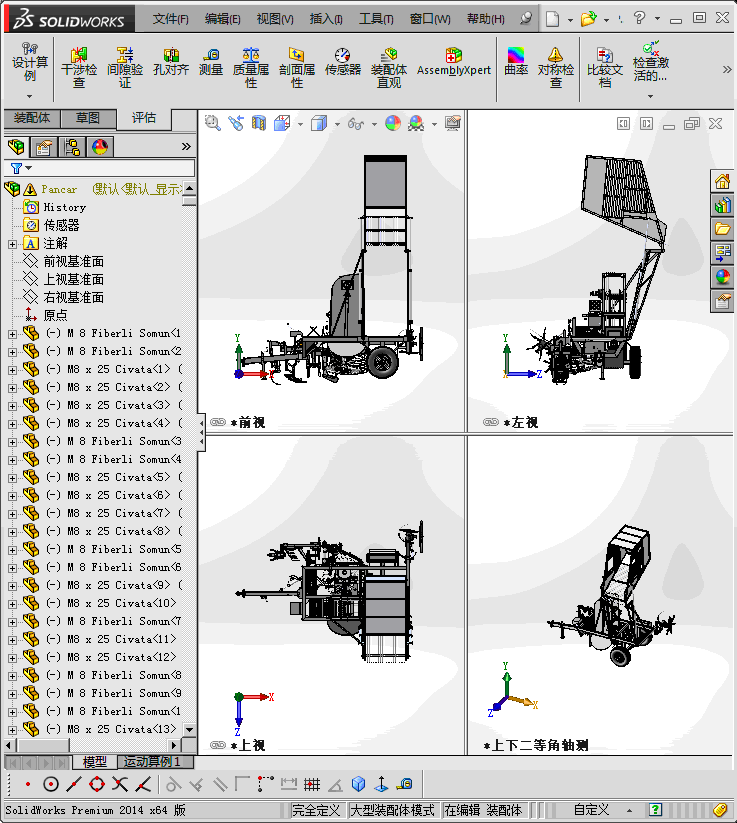Screen dimensions: 737x823
Task: Open 质量属性 mass properties
Action: pyautogui.click(x=251, y=68)
